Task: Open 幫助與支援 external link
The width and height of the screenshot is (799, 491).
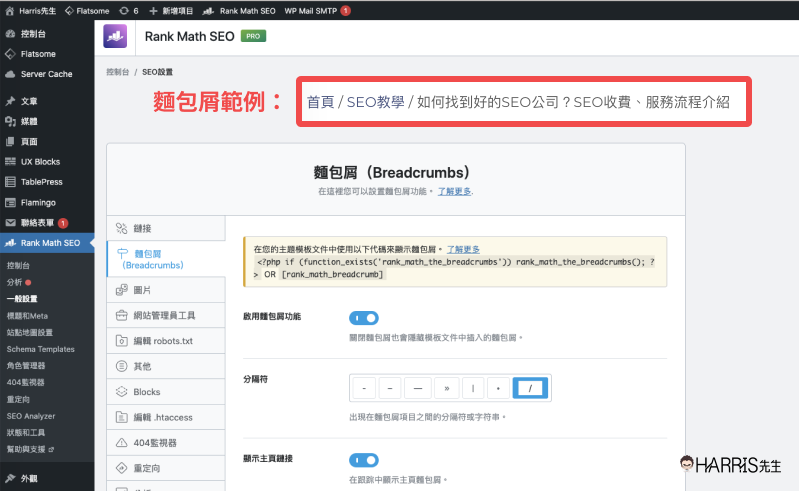Action: point(30,449)
